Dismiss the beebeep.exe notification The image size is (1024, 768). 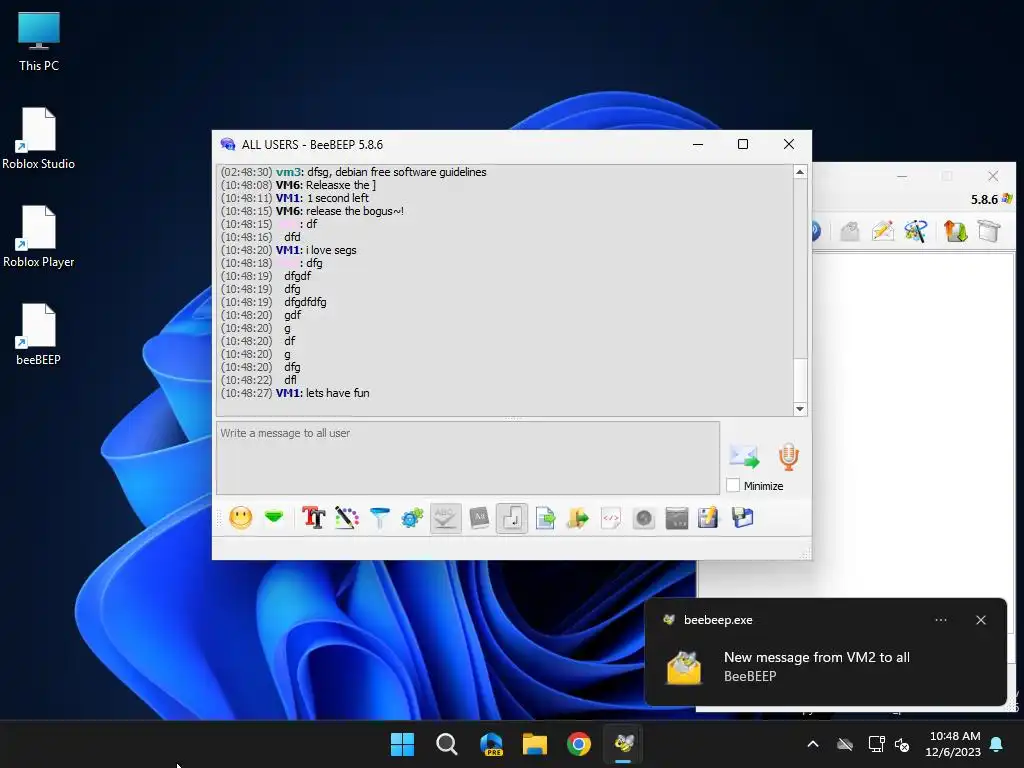(x=981, y=620)
